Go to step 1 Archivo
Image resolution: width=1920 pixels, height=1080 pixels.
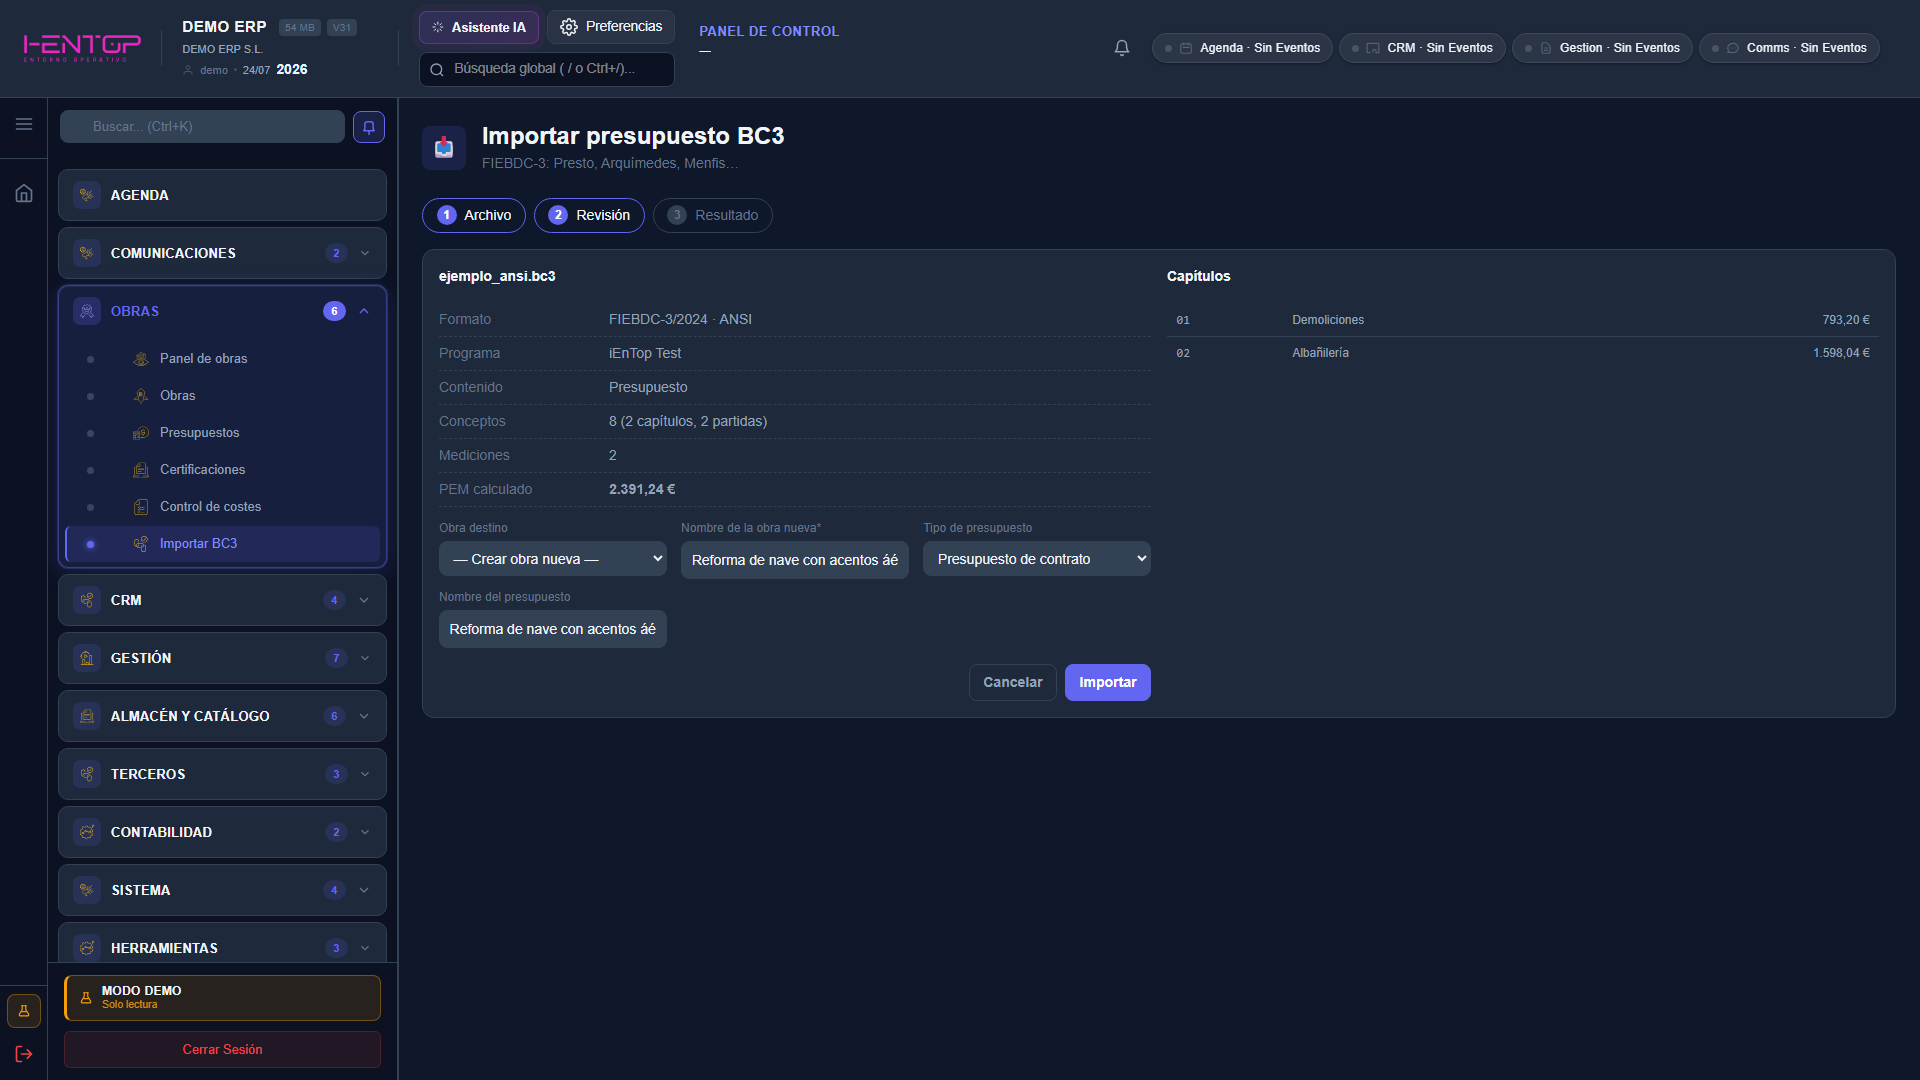(474, 215)
